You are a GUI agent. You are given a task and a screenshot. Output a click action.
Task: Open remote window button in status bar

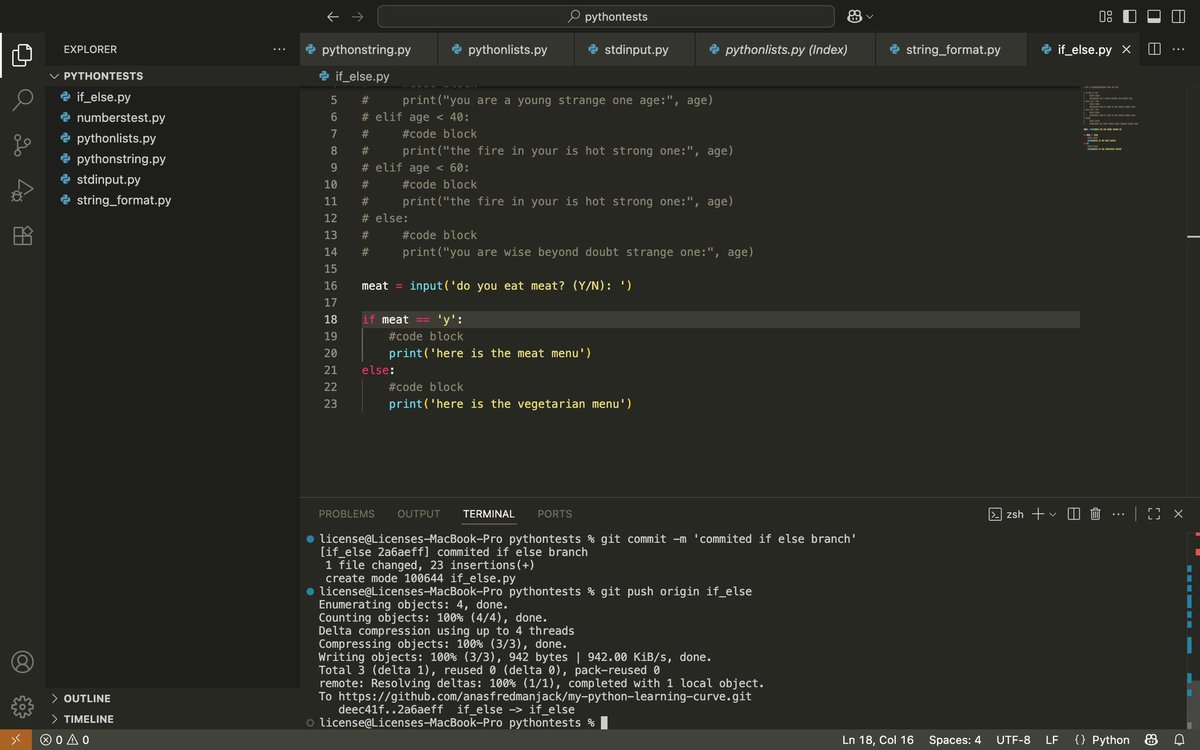pos(15,740)
